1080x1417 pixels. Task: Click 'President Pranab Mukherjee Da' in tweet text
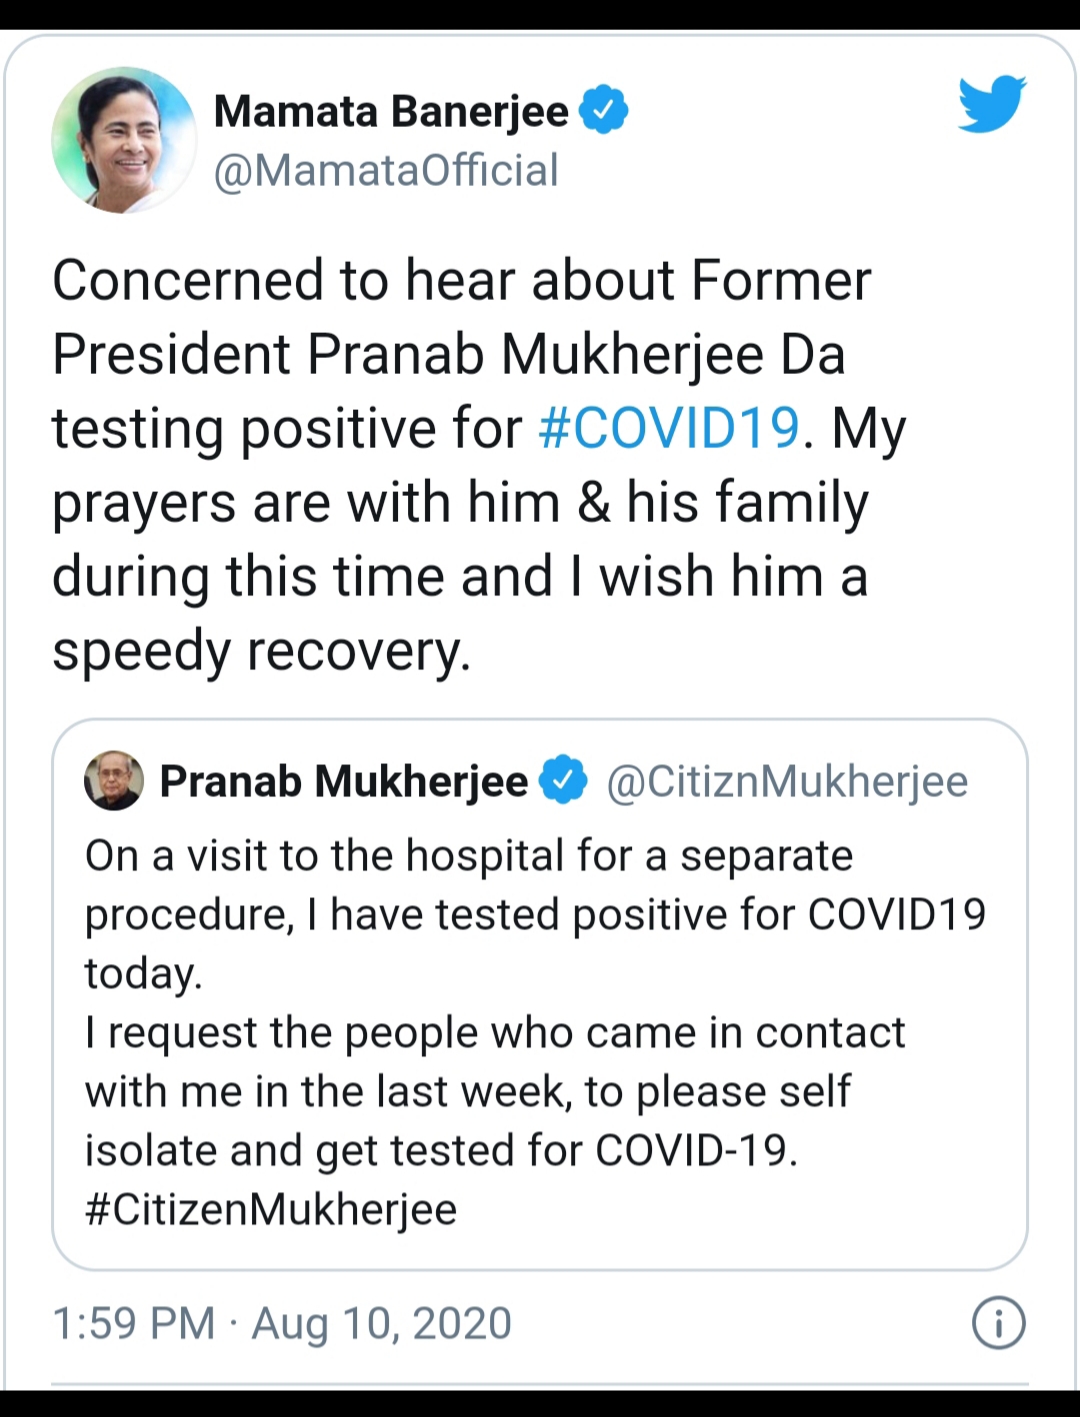[448, 354]
